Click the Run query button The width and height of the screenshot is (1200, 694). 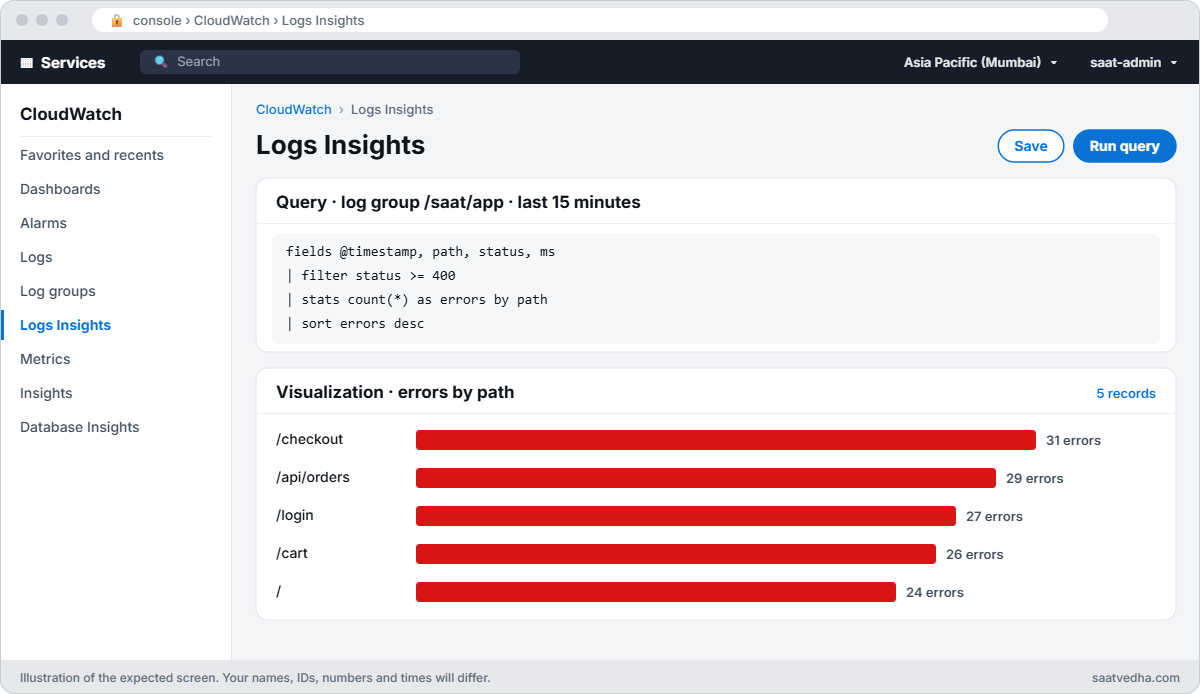[1125, 146]
